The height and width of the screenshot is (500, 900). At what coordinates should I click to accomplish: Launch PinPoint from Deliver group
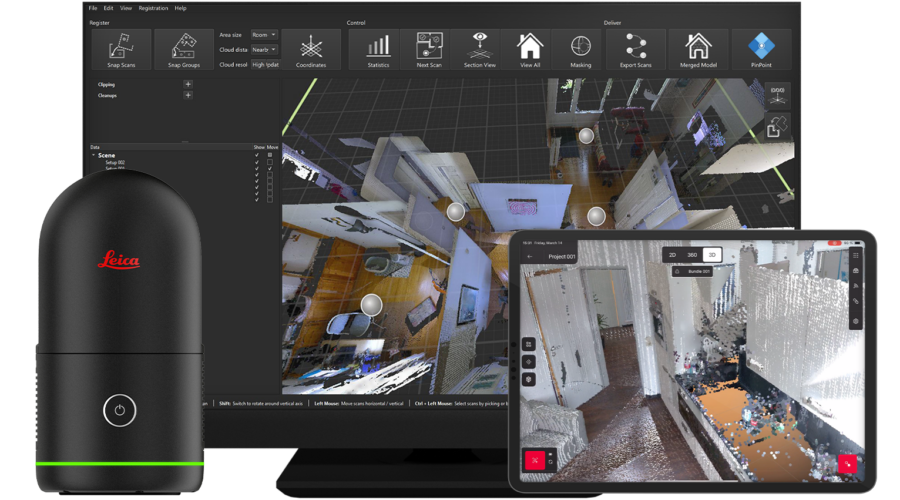coord(761,49)
